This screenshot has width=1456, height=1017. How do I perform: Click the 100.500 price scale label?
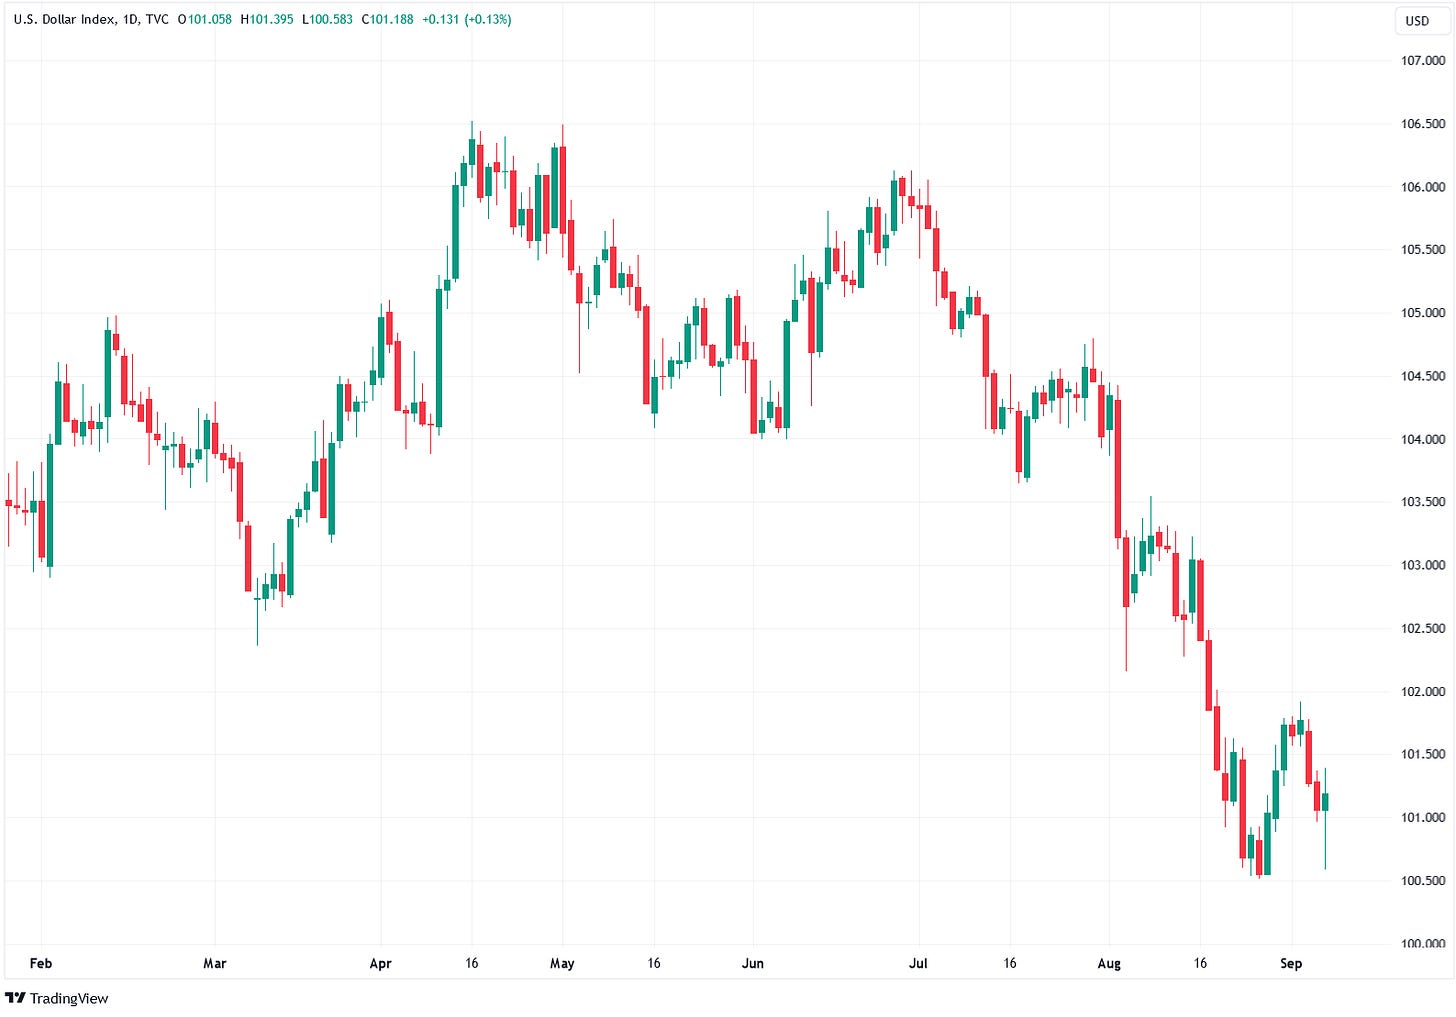point(1422,880)
